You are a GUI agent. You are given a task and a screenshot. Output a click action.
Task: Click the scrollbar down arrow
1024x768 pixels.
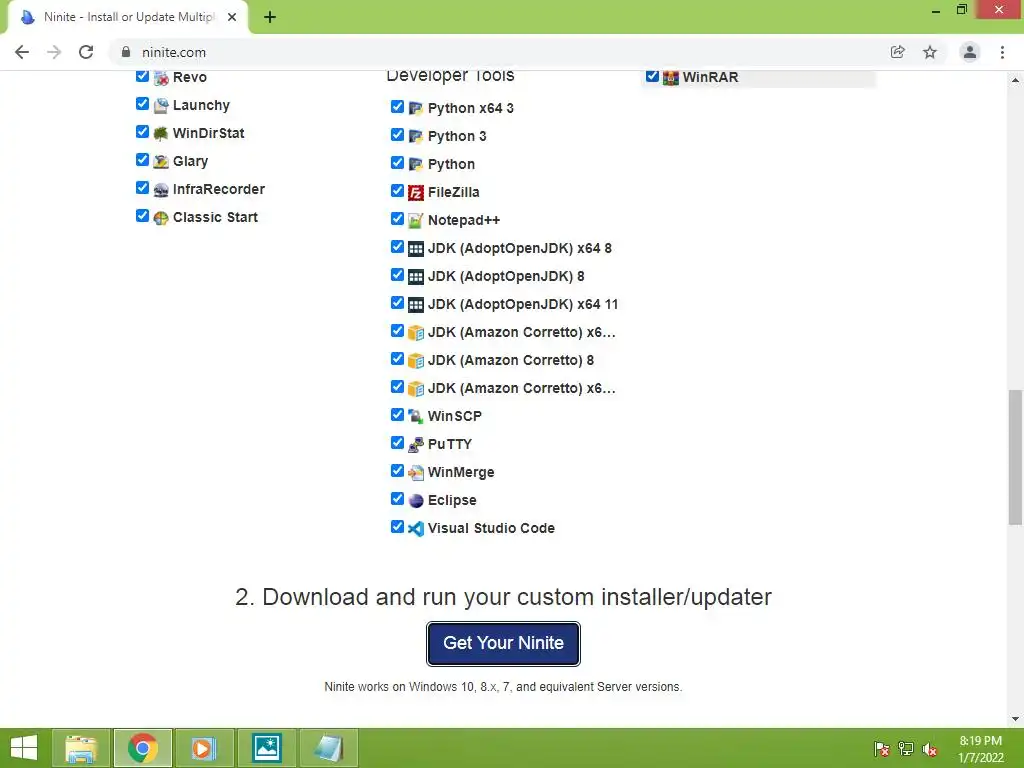coord(1015,719)
